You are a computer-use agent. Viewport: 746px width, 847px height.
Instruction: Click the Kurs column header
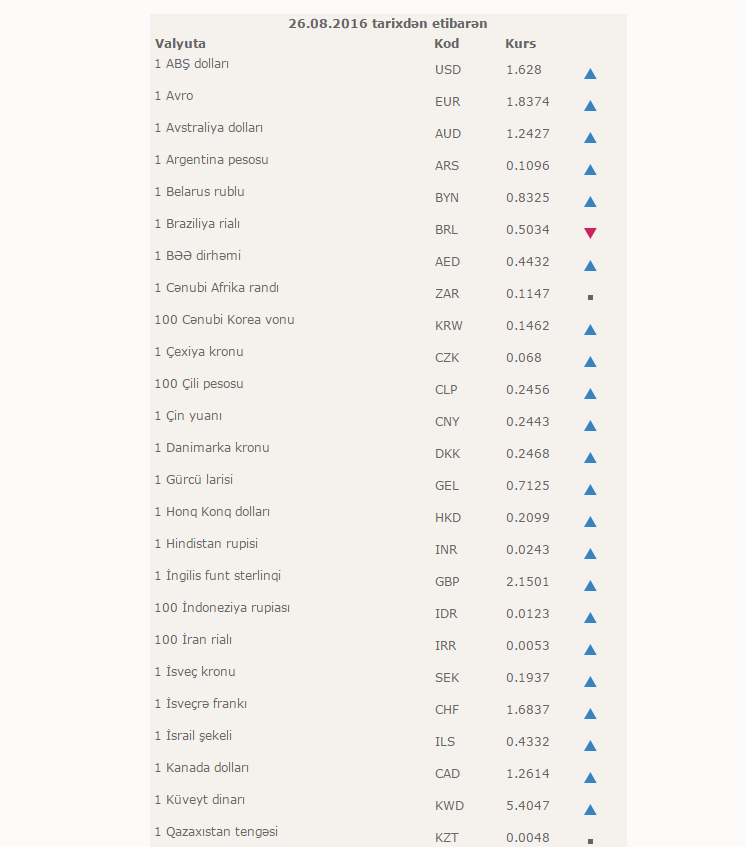pyautogui.click(x=521, y=44)
